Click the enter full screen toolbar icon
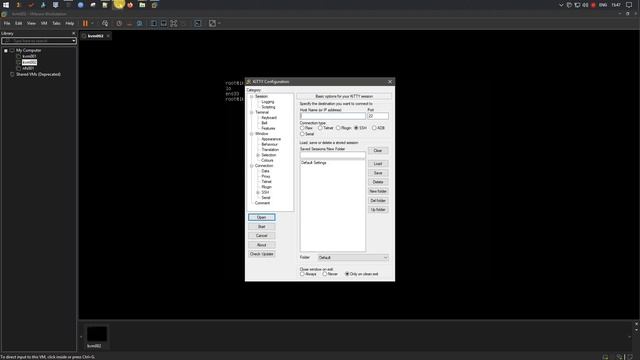This screenshot has width=640, height=360. tap(174, 24)
